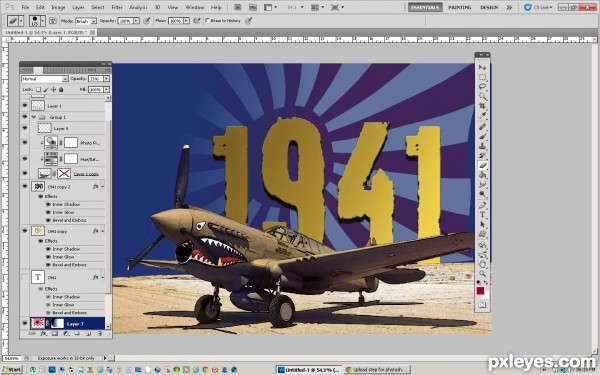
Task: Expand more workspaces chevron
Action: 509,7
